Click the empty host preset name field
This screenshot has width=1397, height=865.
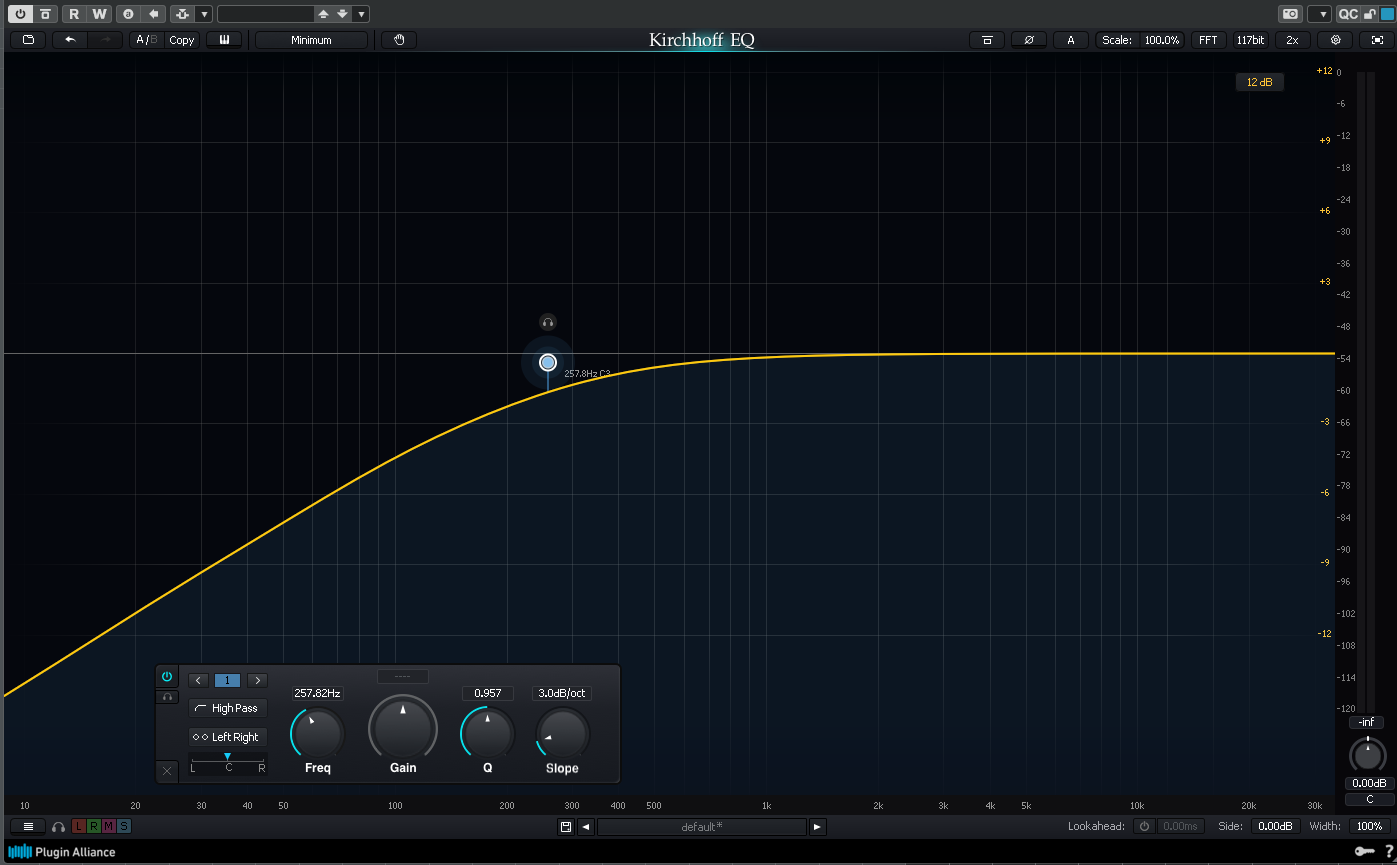tap(265, 14)
